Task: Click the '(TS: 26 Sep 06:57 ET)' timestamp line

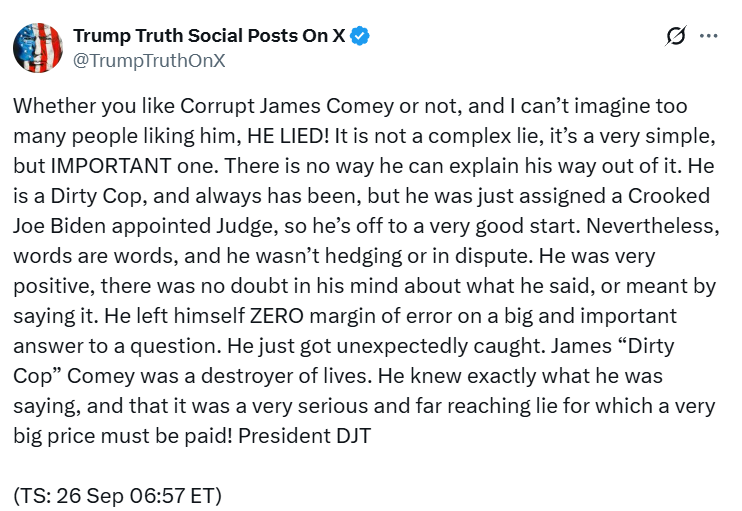Action: 117,496
